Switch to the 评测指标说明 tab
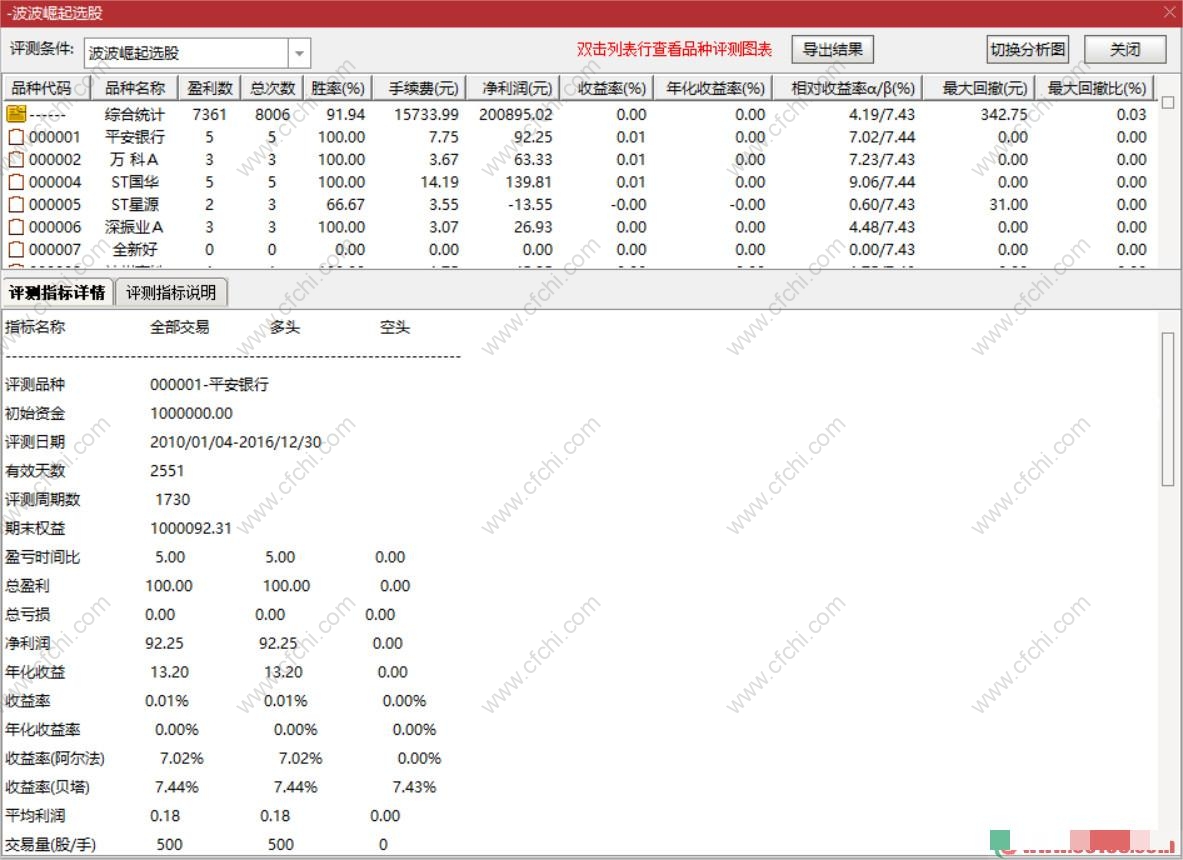The width and height of the screenshot is (1183, 860). tap(171, 293)
